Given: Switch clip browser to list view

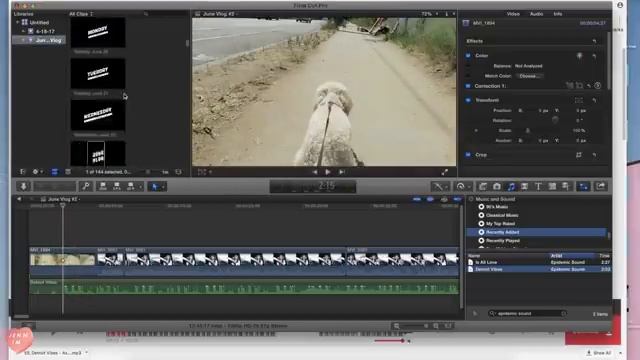Looking at the screenshot, I should pos(68,172).
